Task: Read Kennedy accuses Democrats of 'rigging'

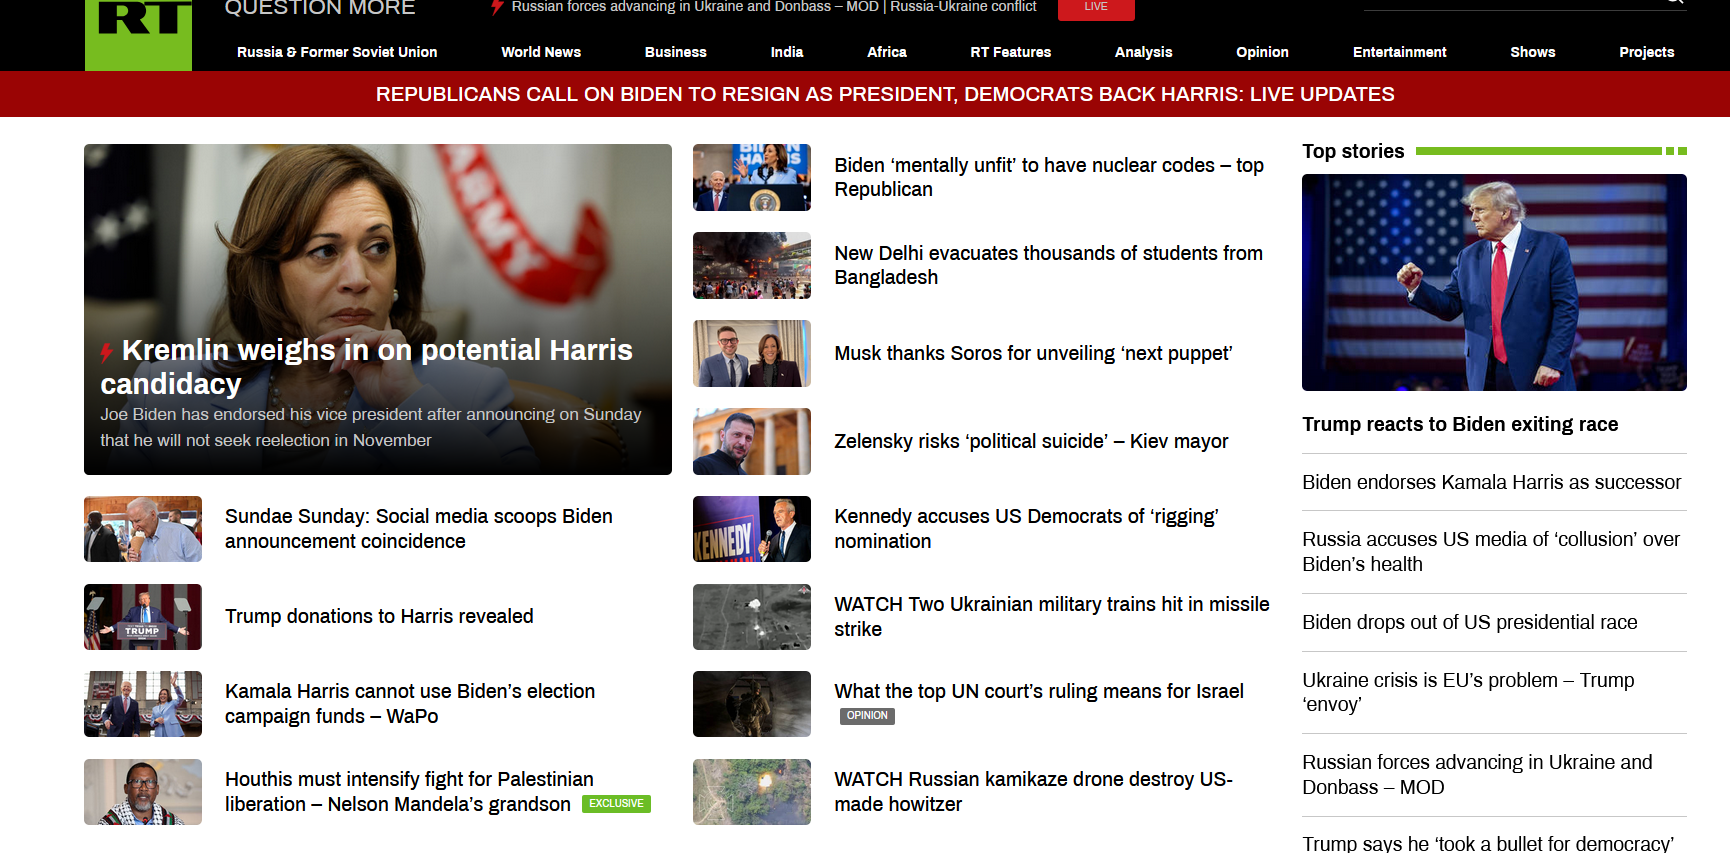Action: click(x=1027, y=529)
